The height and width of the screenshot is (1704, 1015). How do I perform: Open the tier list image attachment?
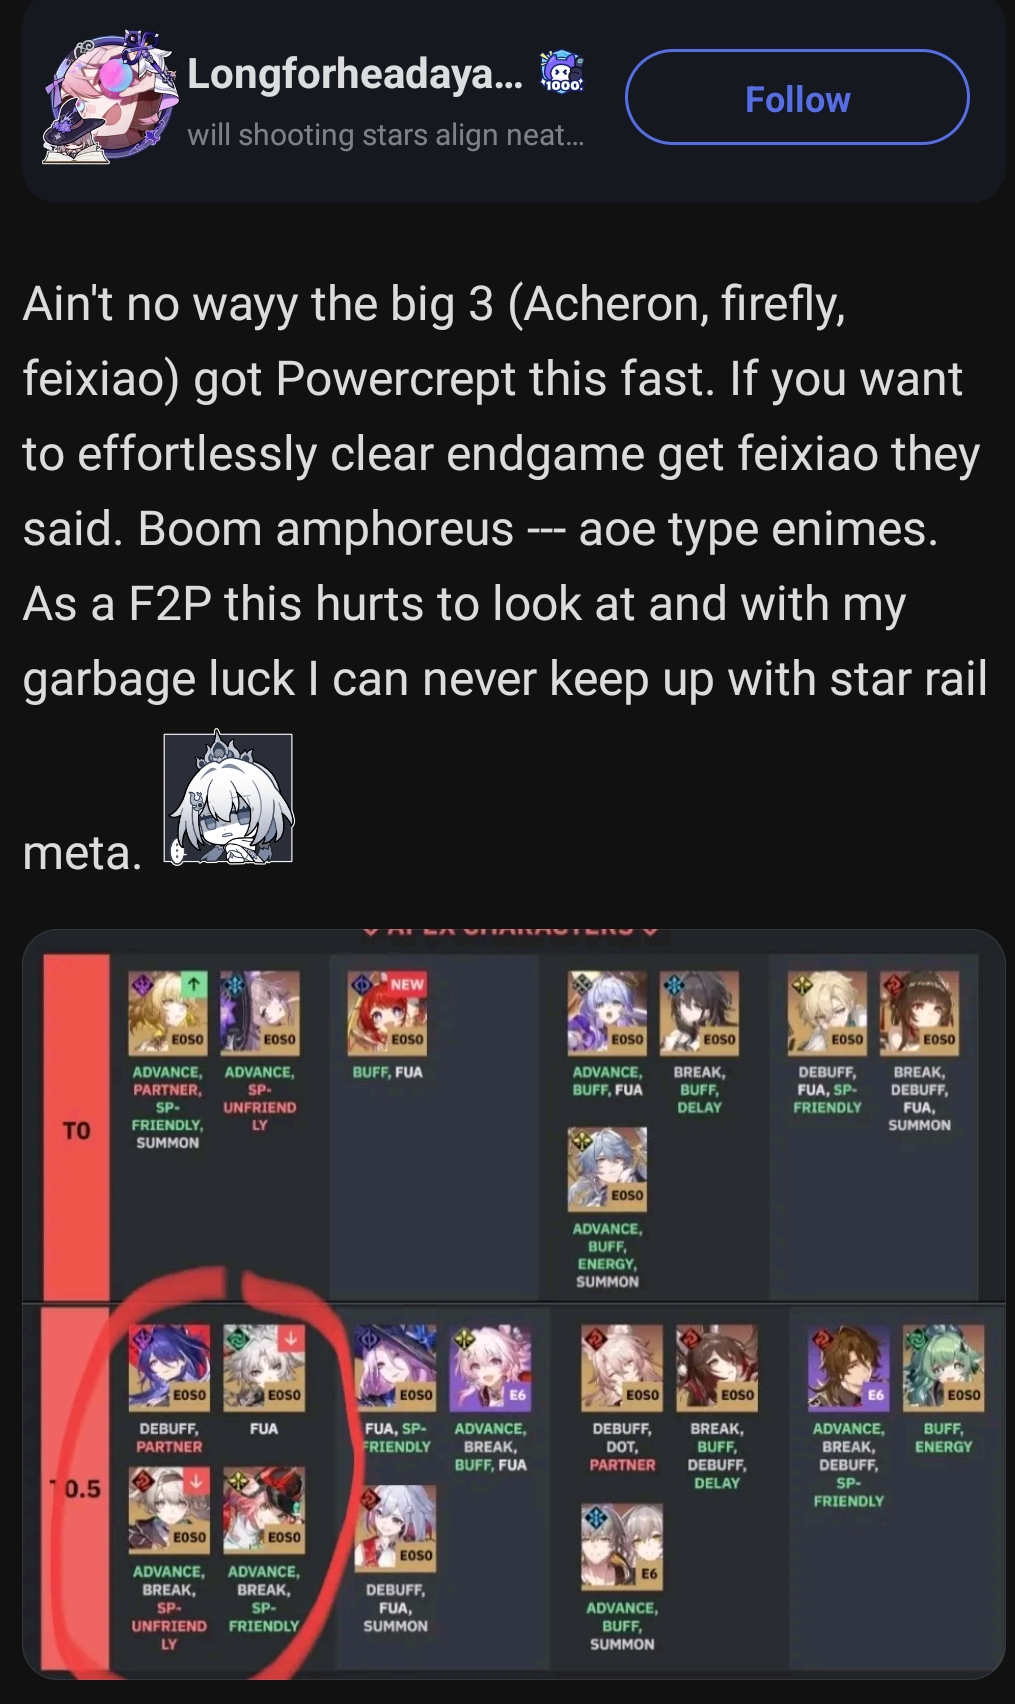coord(513,1304)
